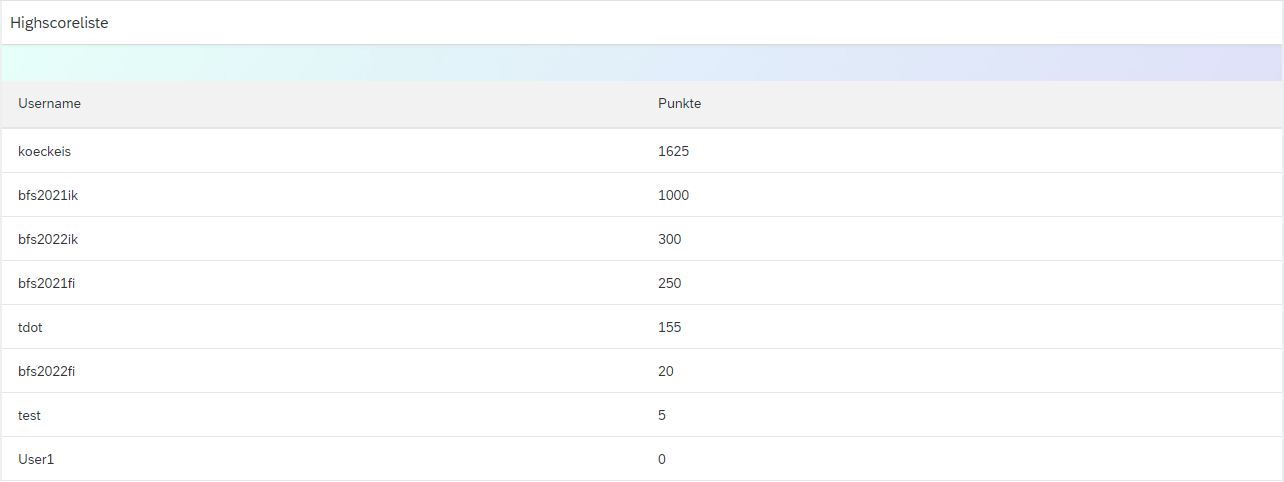Select the bfs2022ik username entry
The width and height of the screenshot is (1284, 482).
coord(48,239)
